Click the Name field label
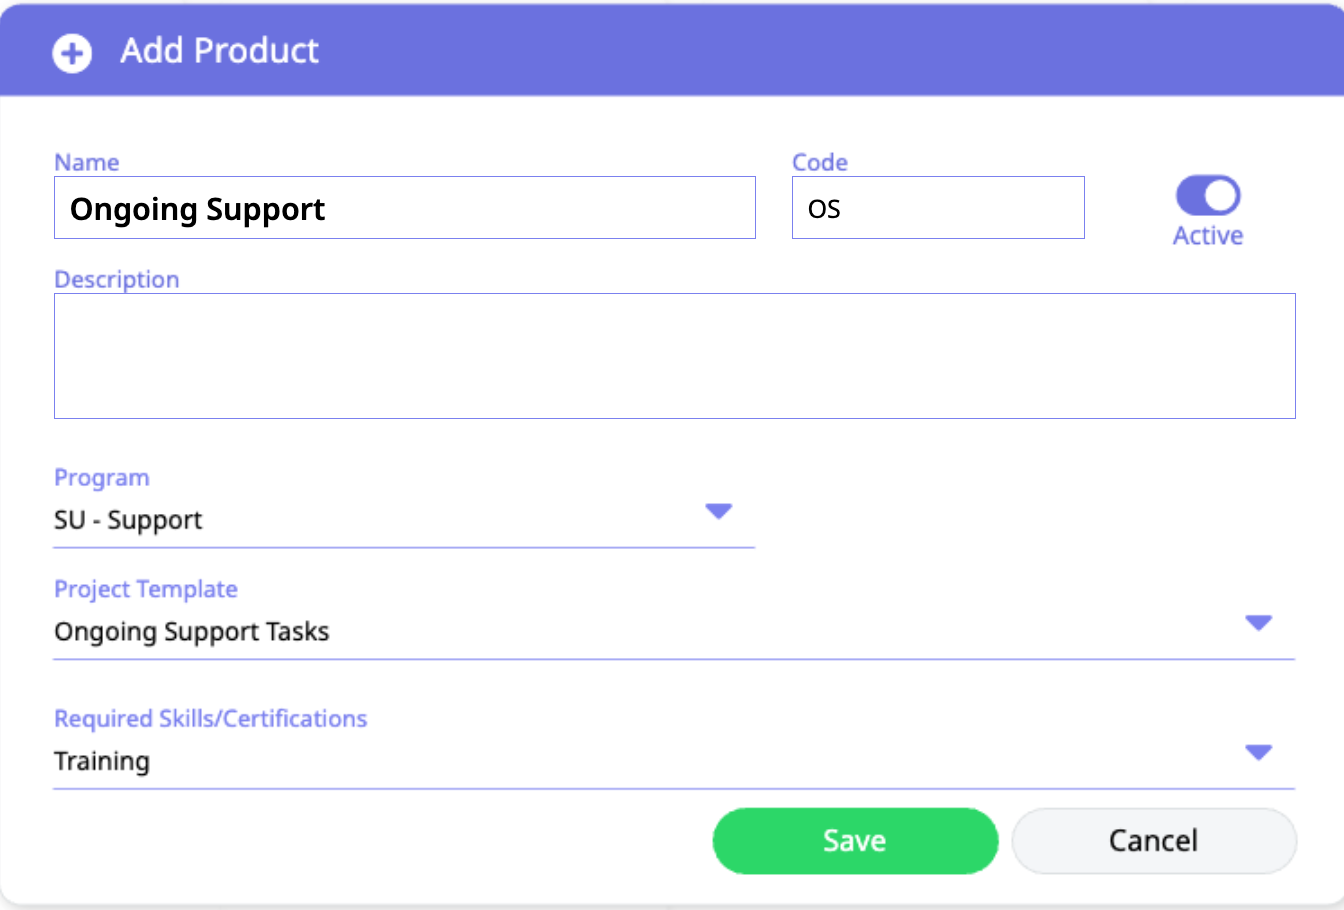The image size is (1344, 910). [87, 162]
